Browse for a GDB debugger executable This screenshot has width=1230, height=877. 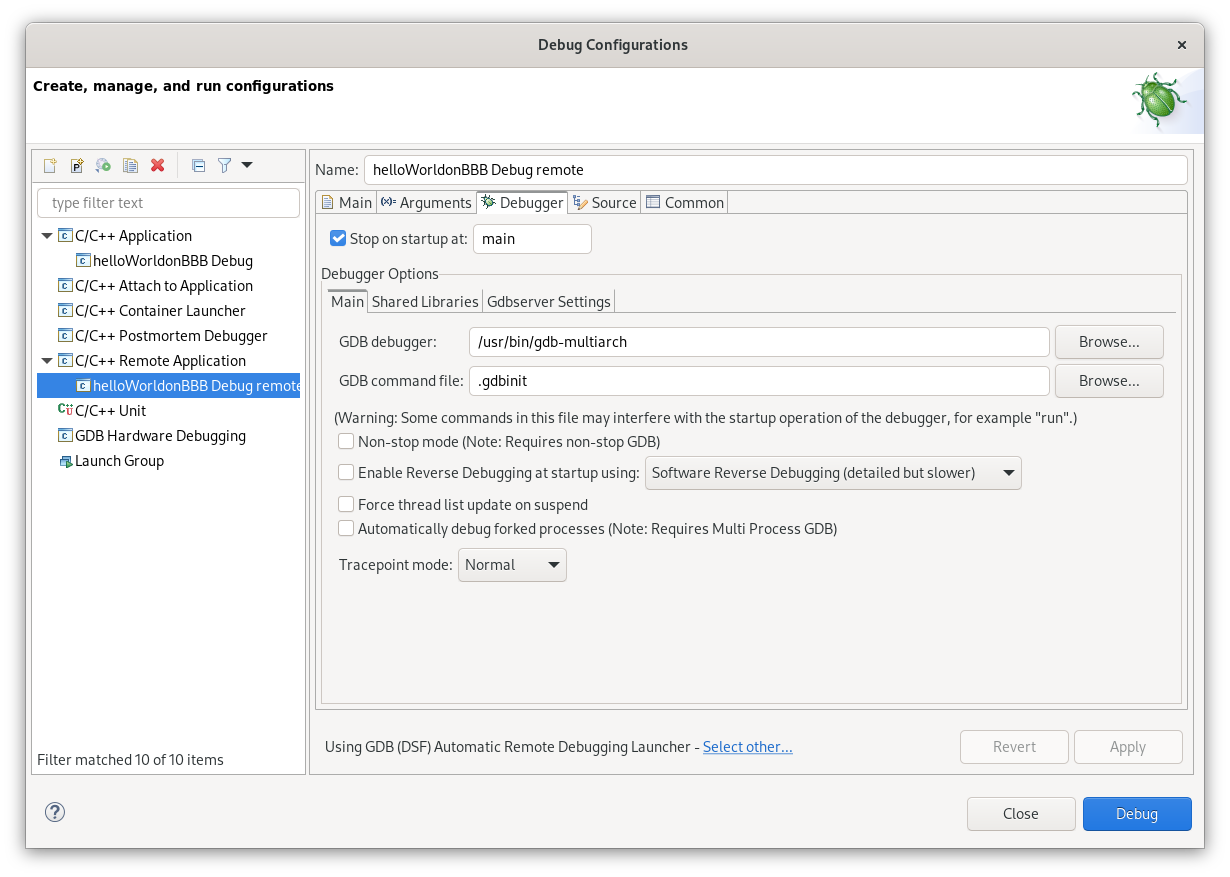tap(1108, 341)
